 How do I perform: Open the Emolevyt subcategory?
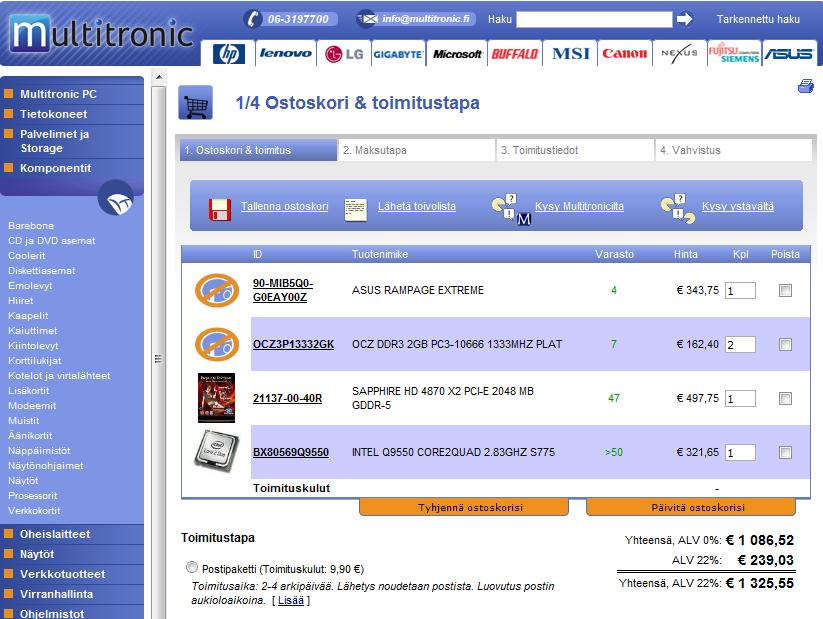pyautogui.click(x=30, y=286)
